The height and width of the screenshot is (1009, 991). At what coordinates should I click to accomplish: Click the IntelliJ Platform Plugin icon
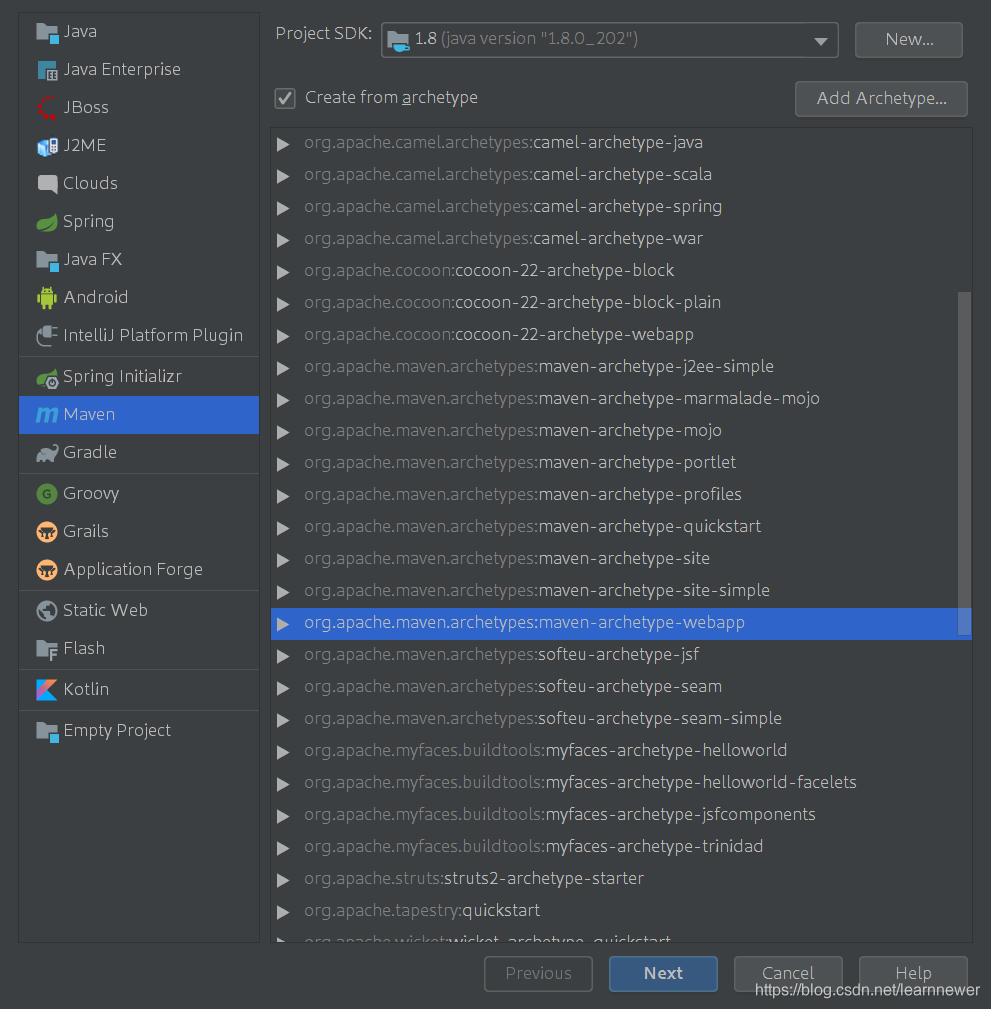(47, 335)
